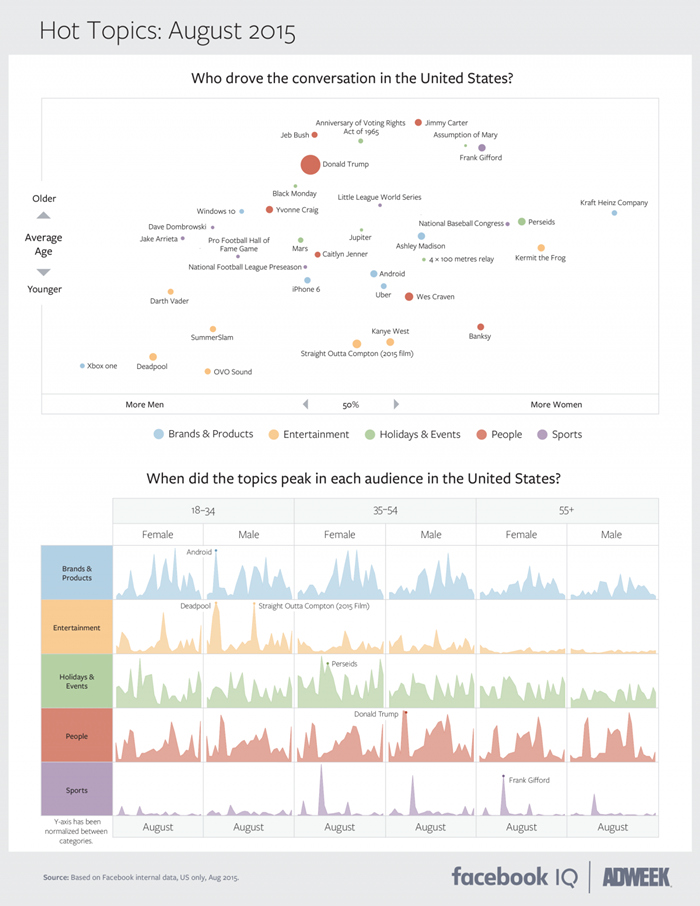Click the Kraft Heinz Company dot
700x906 pixels.
(614, 213)
